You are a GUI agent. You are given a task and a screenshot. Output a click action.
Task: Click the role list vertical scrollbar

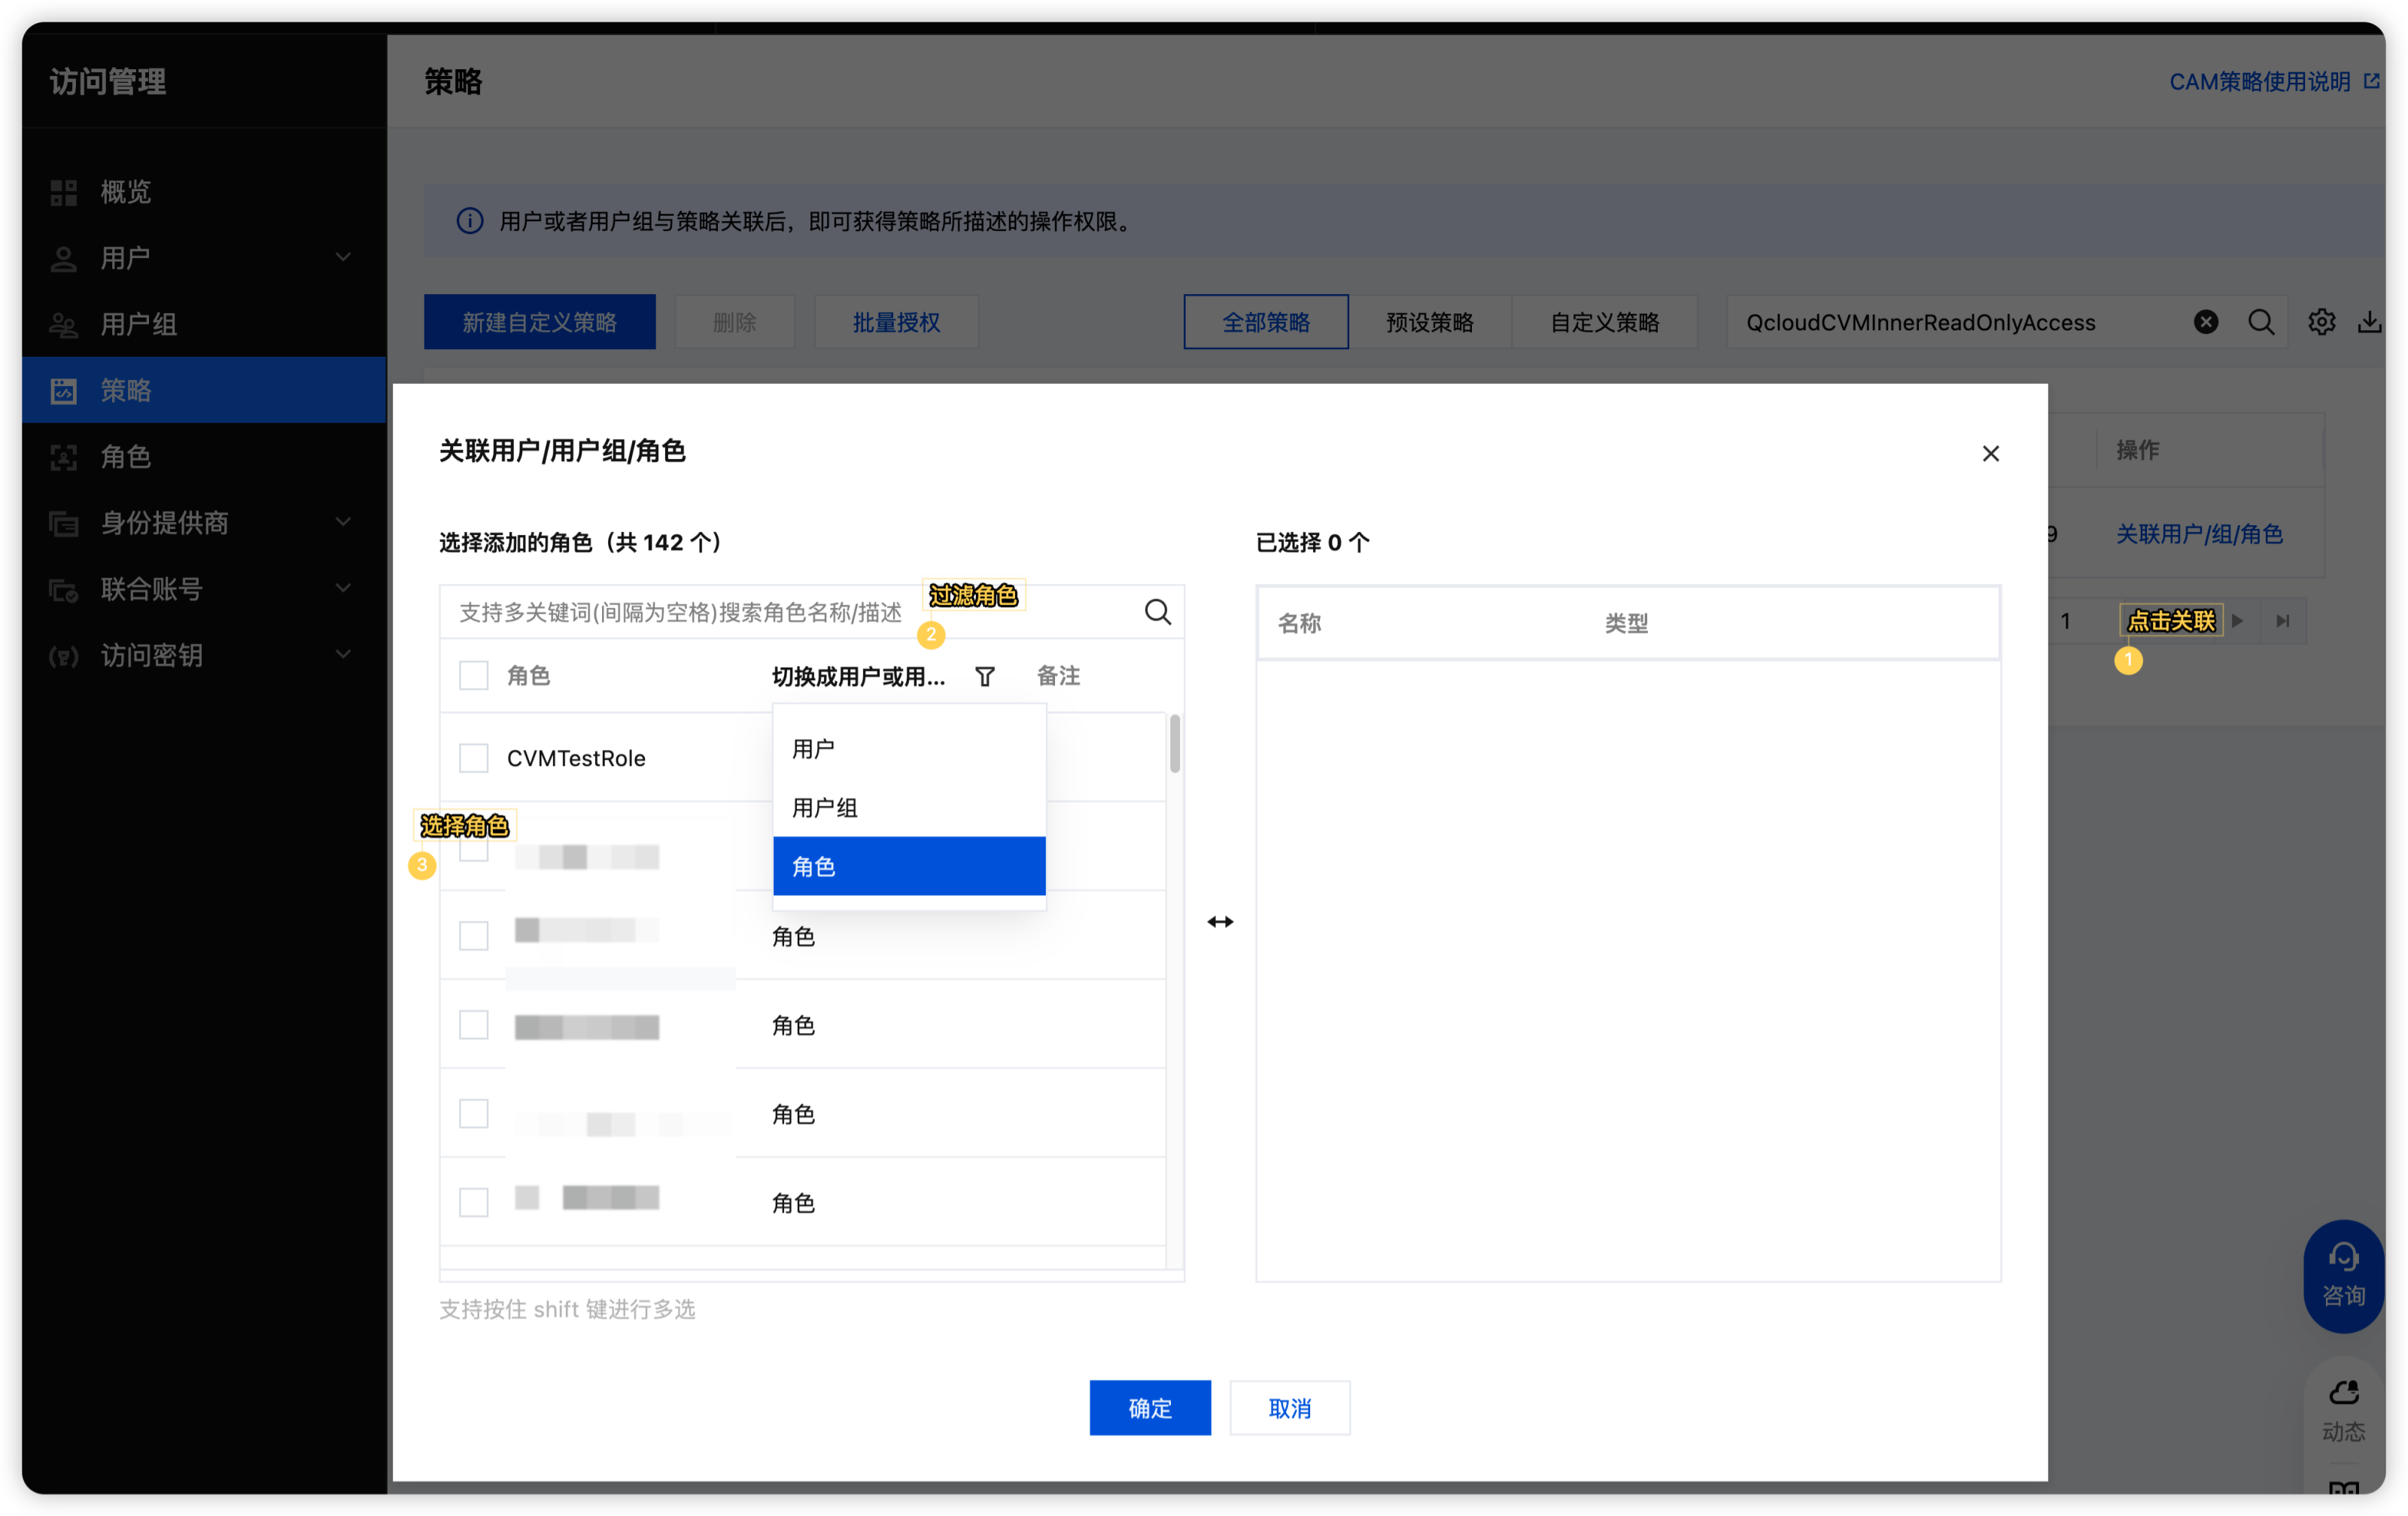tap(1174, 744)
